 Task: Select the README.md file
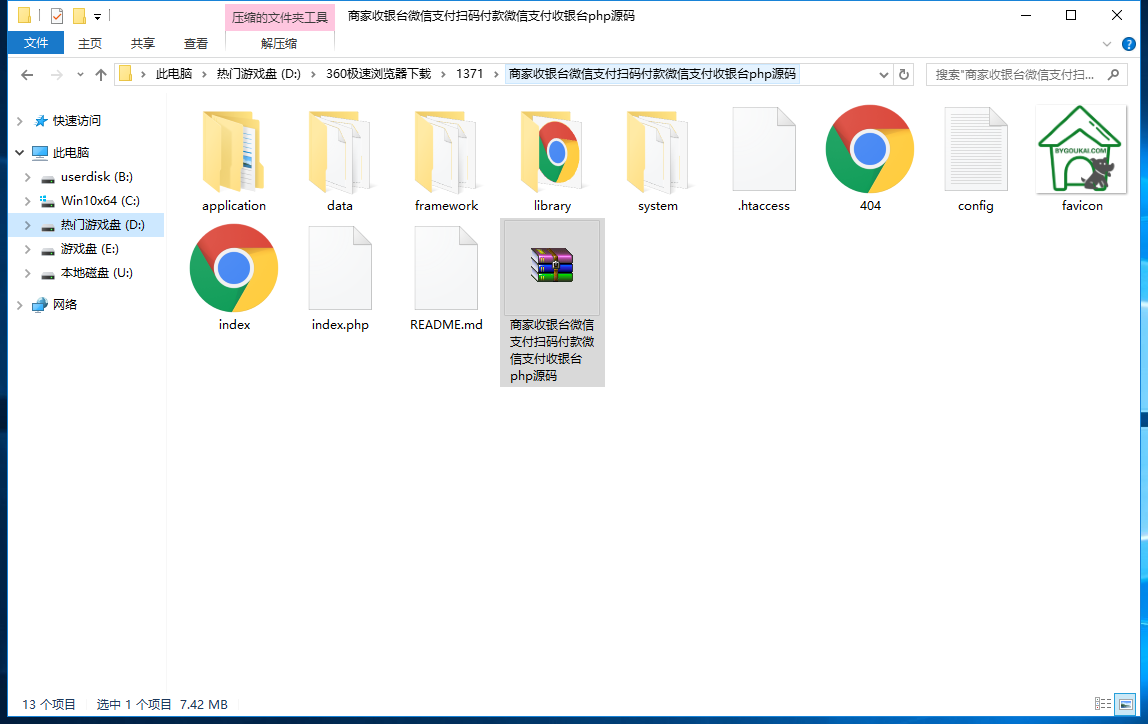446,268
